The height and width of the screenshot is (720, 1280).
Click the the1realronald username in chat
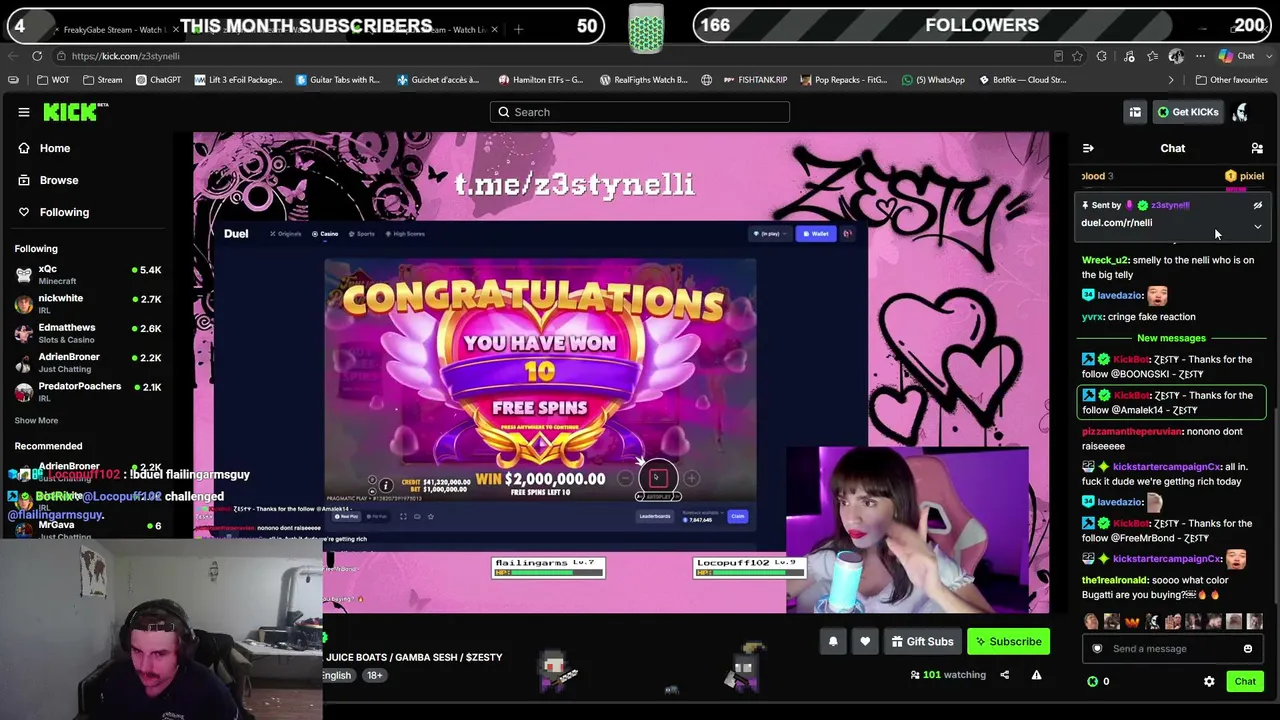[1114, 580]
